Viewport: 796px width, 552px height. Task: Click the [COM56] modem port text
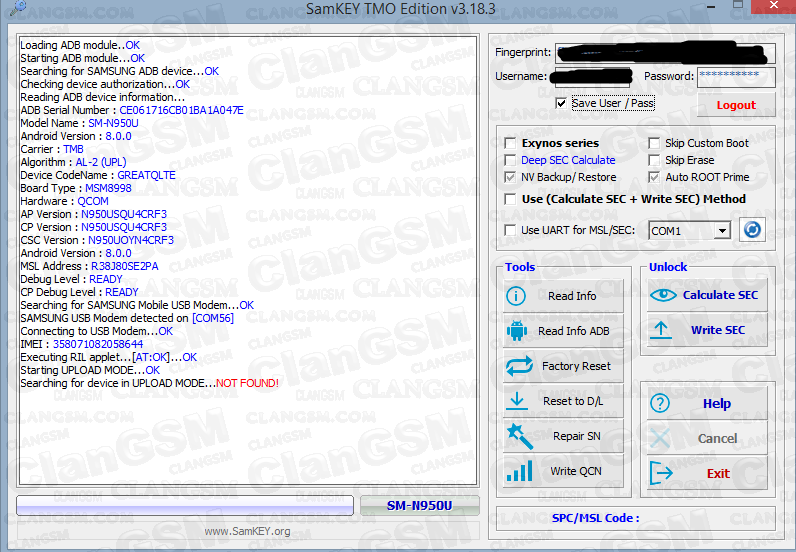[x=213, y=318]
